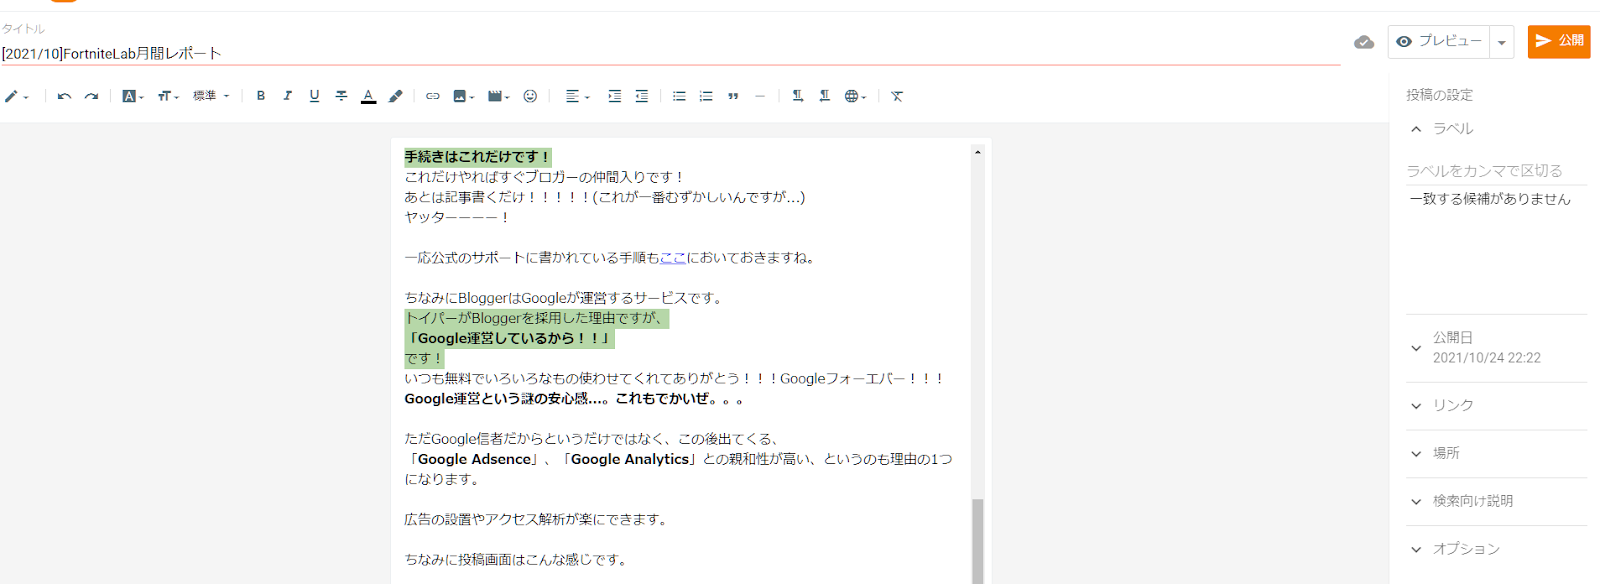1600x584 pixels.
Task: Click the post title input field
Action: (670, 53)
